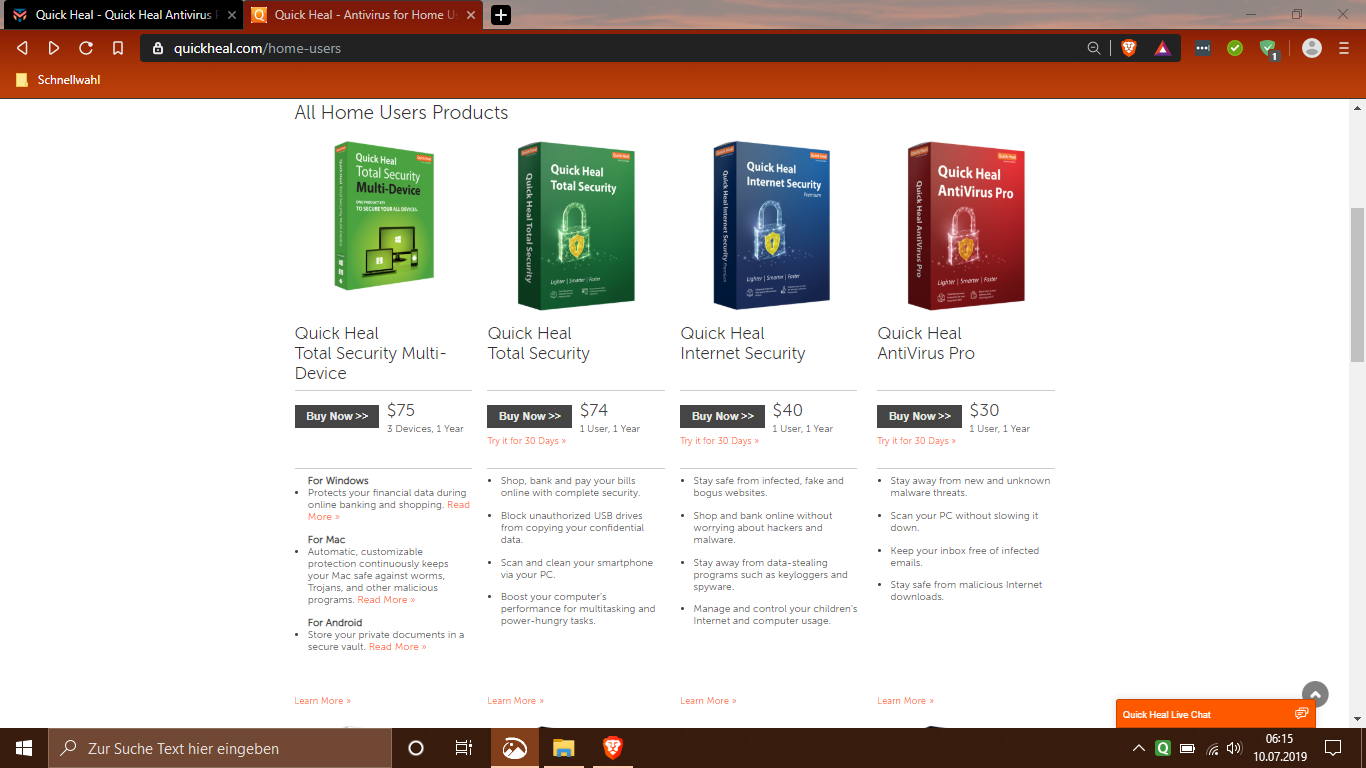The image size is (1366, 768).
Task: Open the user profile avatar menu
Action: (x=1312, y=48)
